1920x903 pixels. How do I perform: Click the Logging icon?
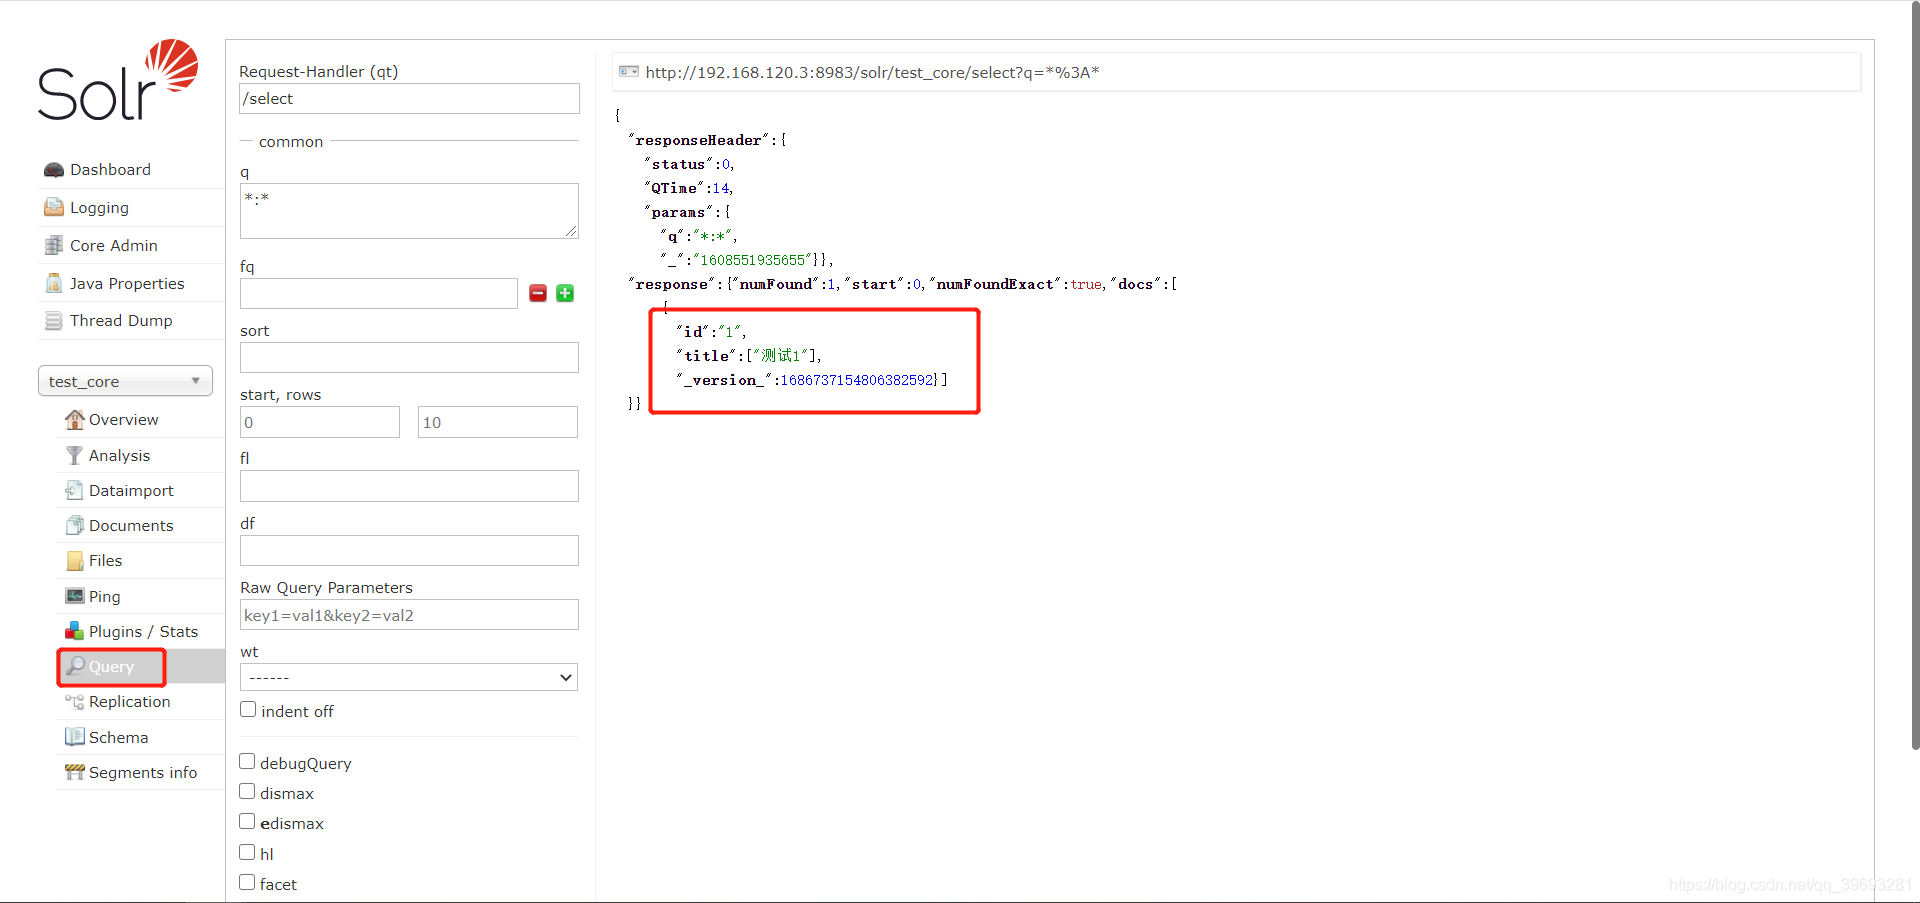[54, 207]
